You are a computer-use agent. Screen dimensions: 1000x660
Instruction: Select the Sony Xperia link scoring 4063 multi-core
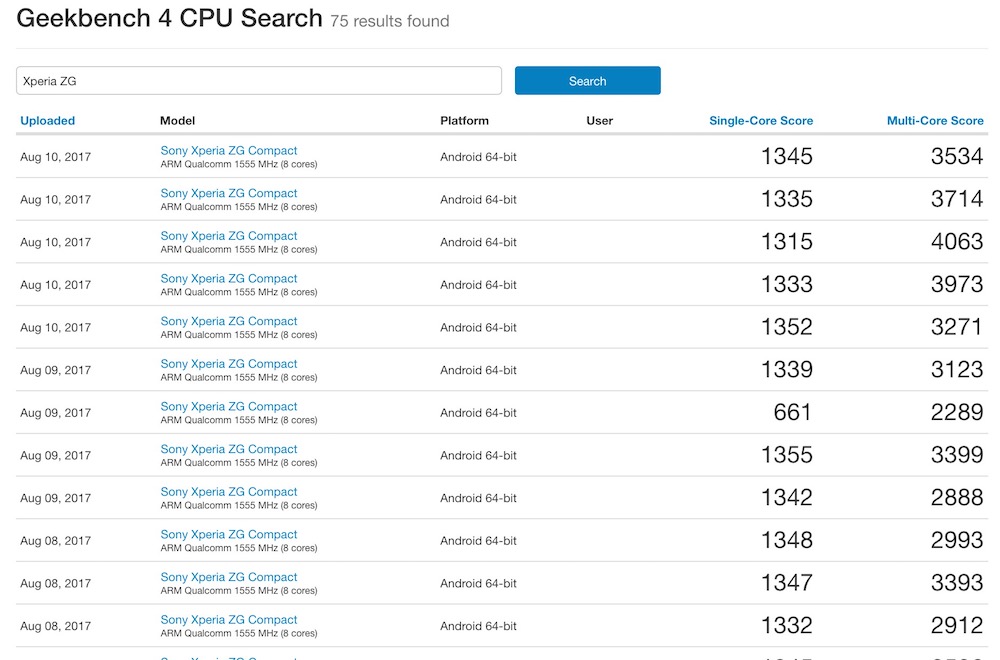[229, 236]
